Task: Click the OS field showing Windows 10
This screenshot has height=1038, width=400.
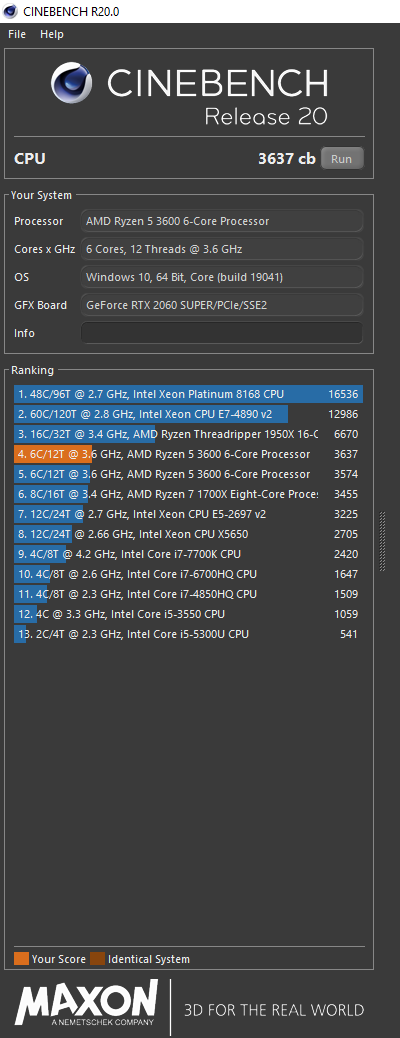Action: coord(222,277)
